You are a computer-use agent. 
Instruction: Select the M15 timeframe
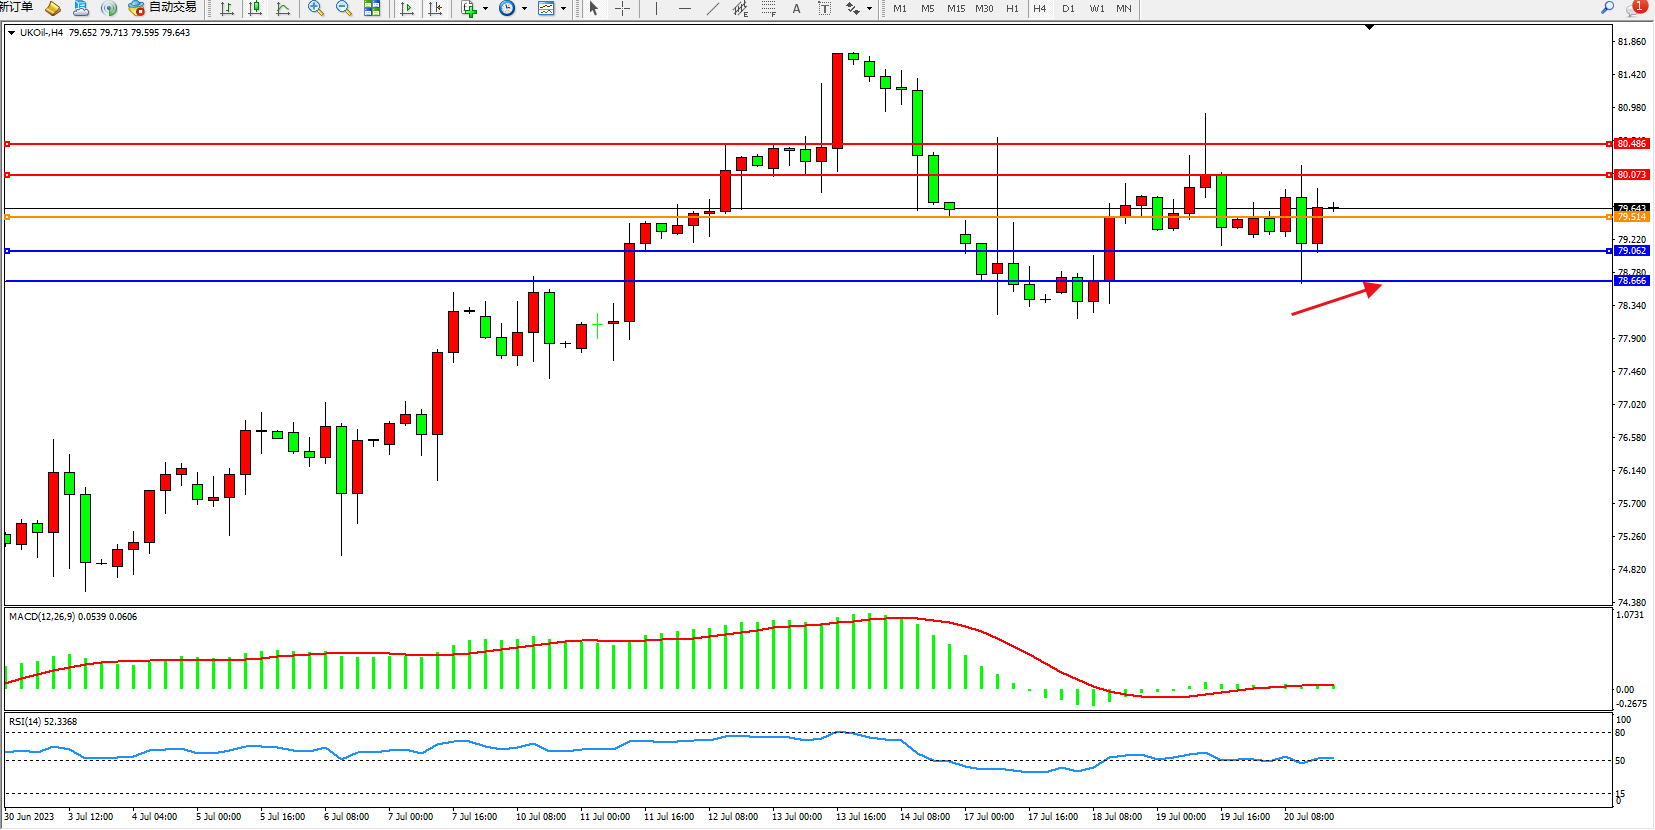pos(956,8)
